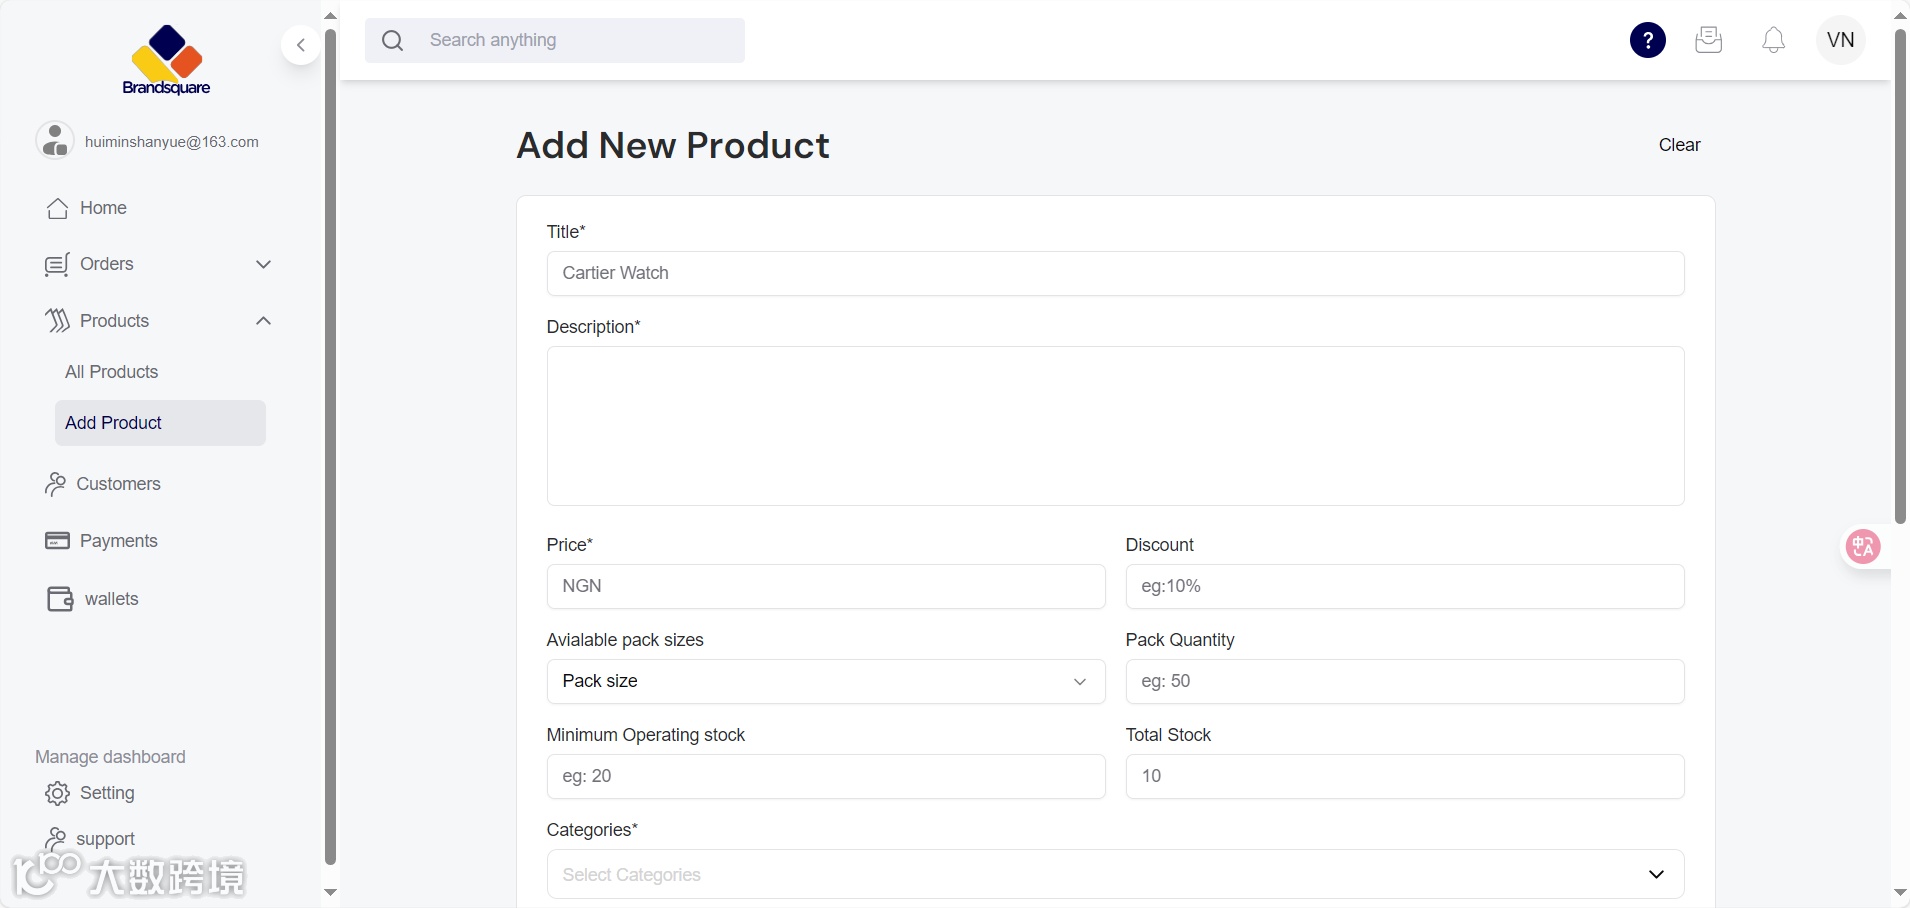Expand the Orders menu chevron
The width and height of the screenshot is (1910, 908).
pyautogui.click(x=264, y=264)
